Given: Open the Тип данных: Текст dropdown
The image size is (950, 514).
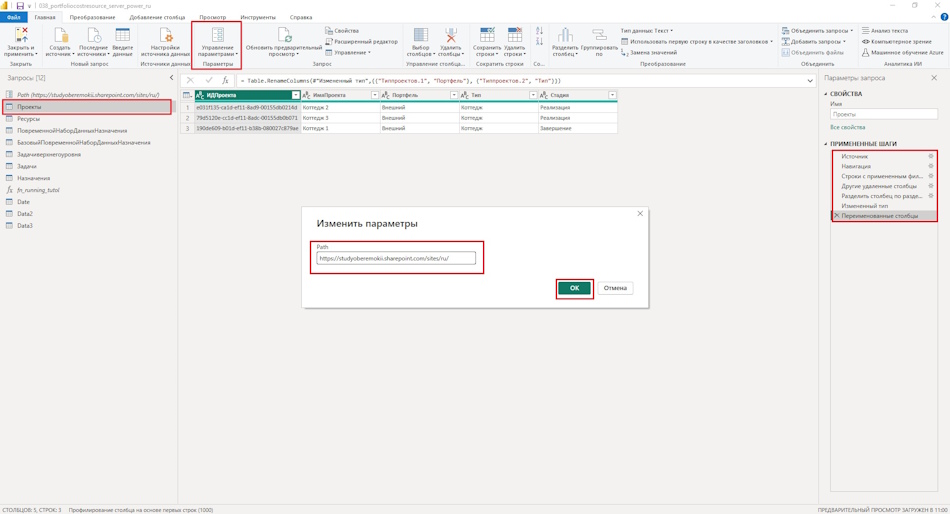Looking at the screenshot, I should [646, 30].
